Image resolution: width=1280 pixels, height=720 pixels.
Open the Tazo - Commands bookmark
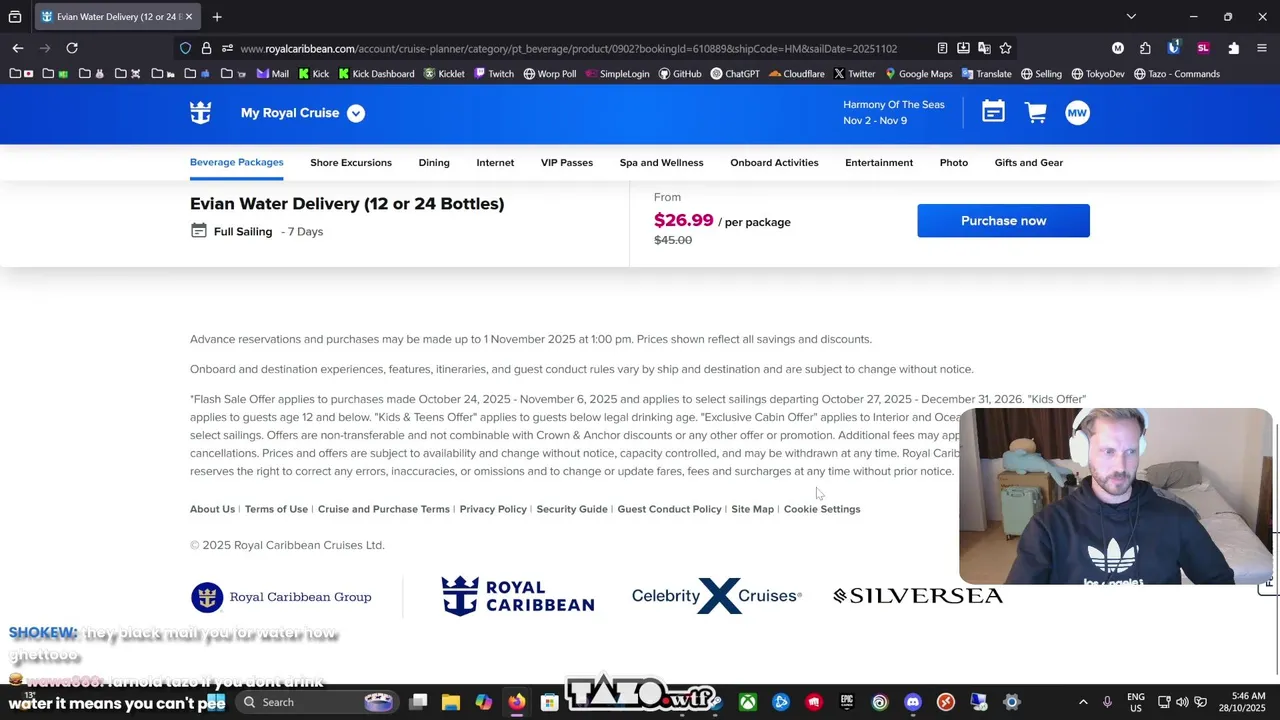click(x=1176, y=74)
